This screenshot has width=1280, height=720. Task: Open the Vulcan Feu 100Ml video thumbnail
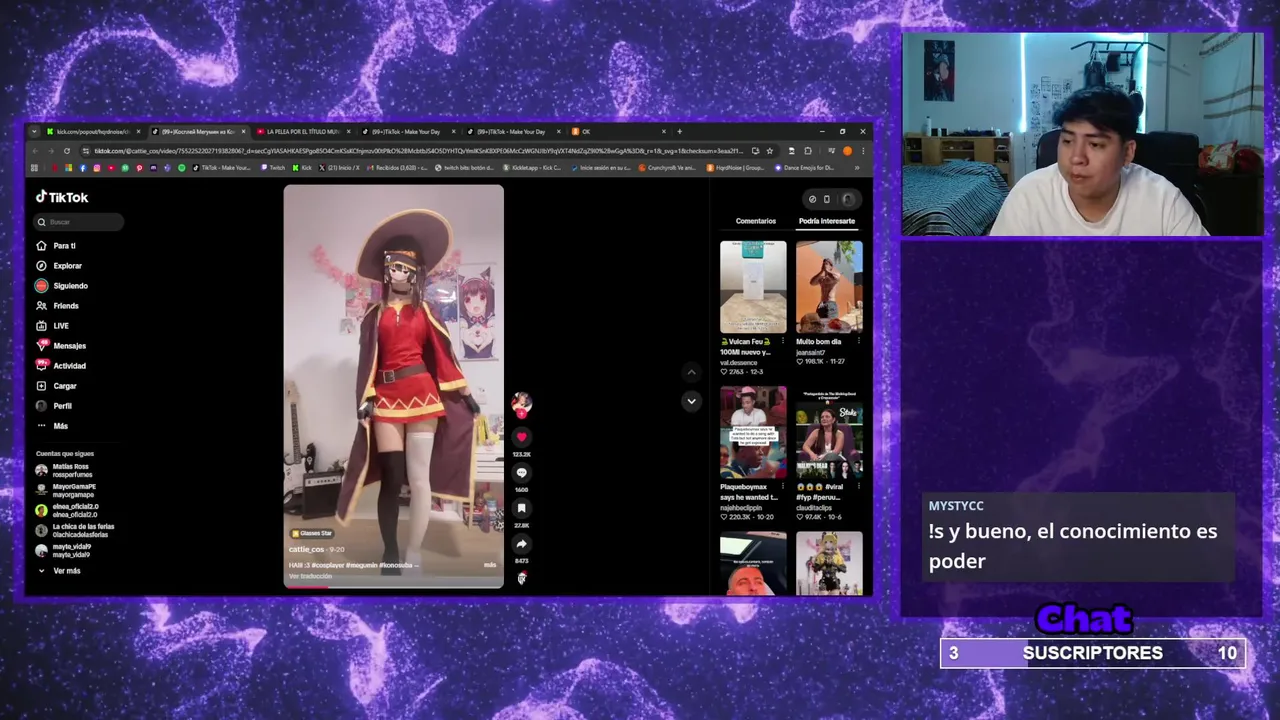[x=753, y=287]
